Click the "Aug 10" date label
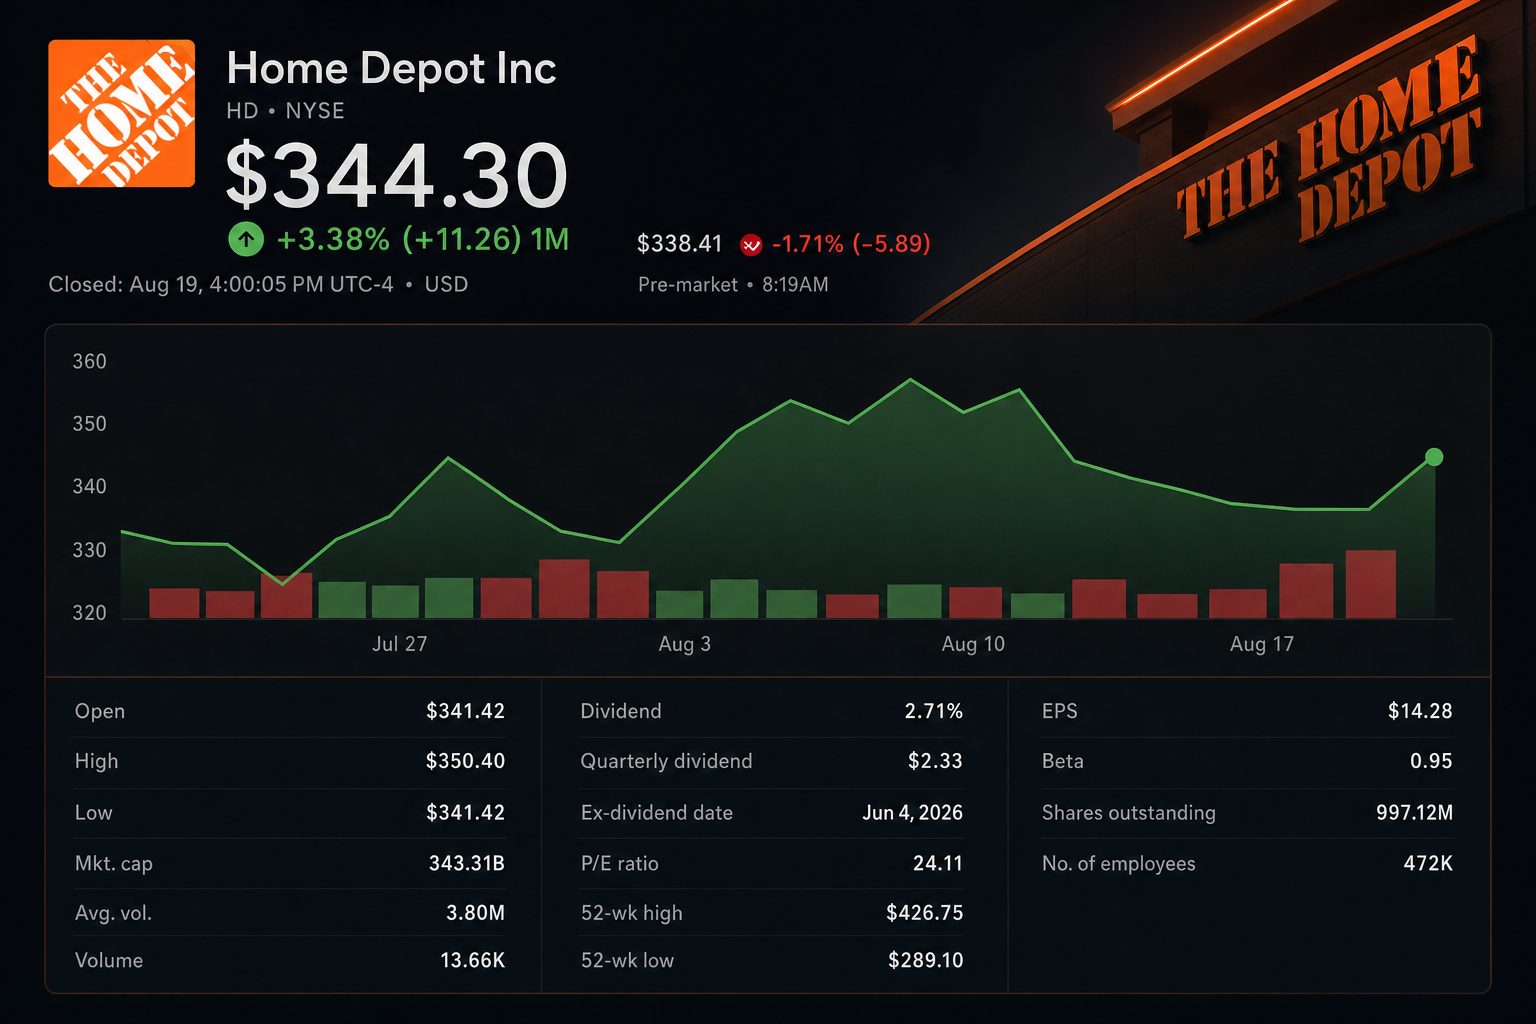Image resolution: width=1536 pixels, height=1024 pixels. [x=973, y=644]
